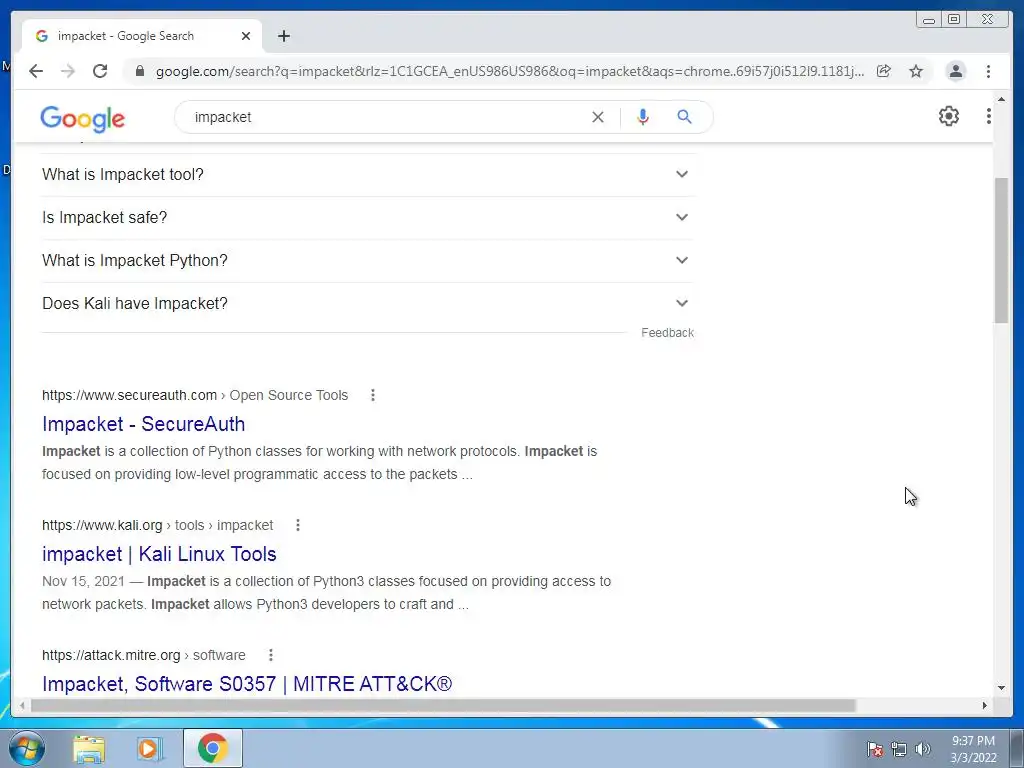
Task: Go to Google home via the logo
Action: coord(82,118)
